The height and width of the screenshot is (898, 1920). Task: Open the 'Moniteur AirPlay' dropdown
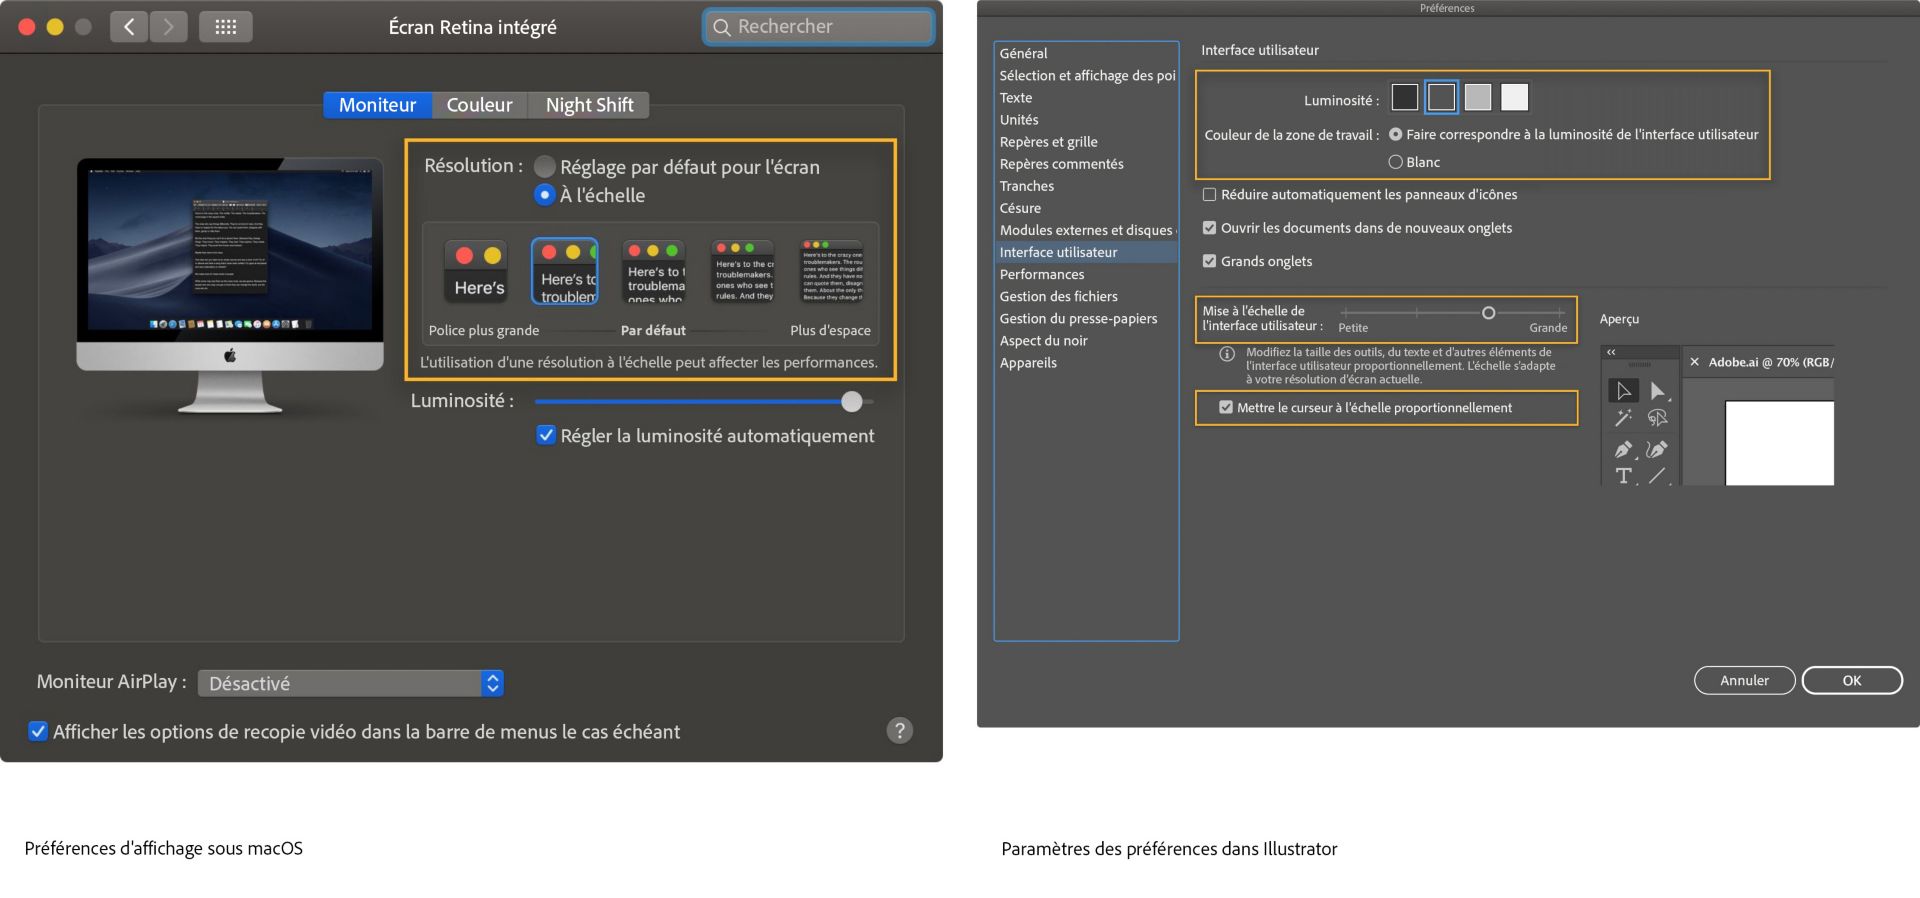(350, 683)
